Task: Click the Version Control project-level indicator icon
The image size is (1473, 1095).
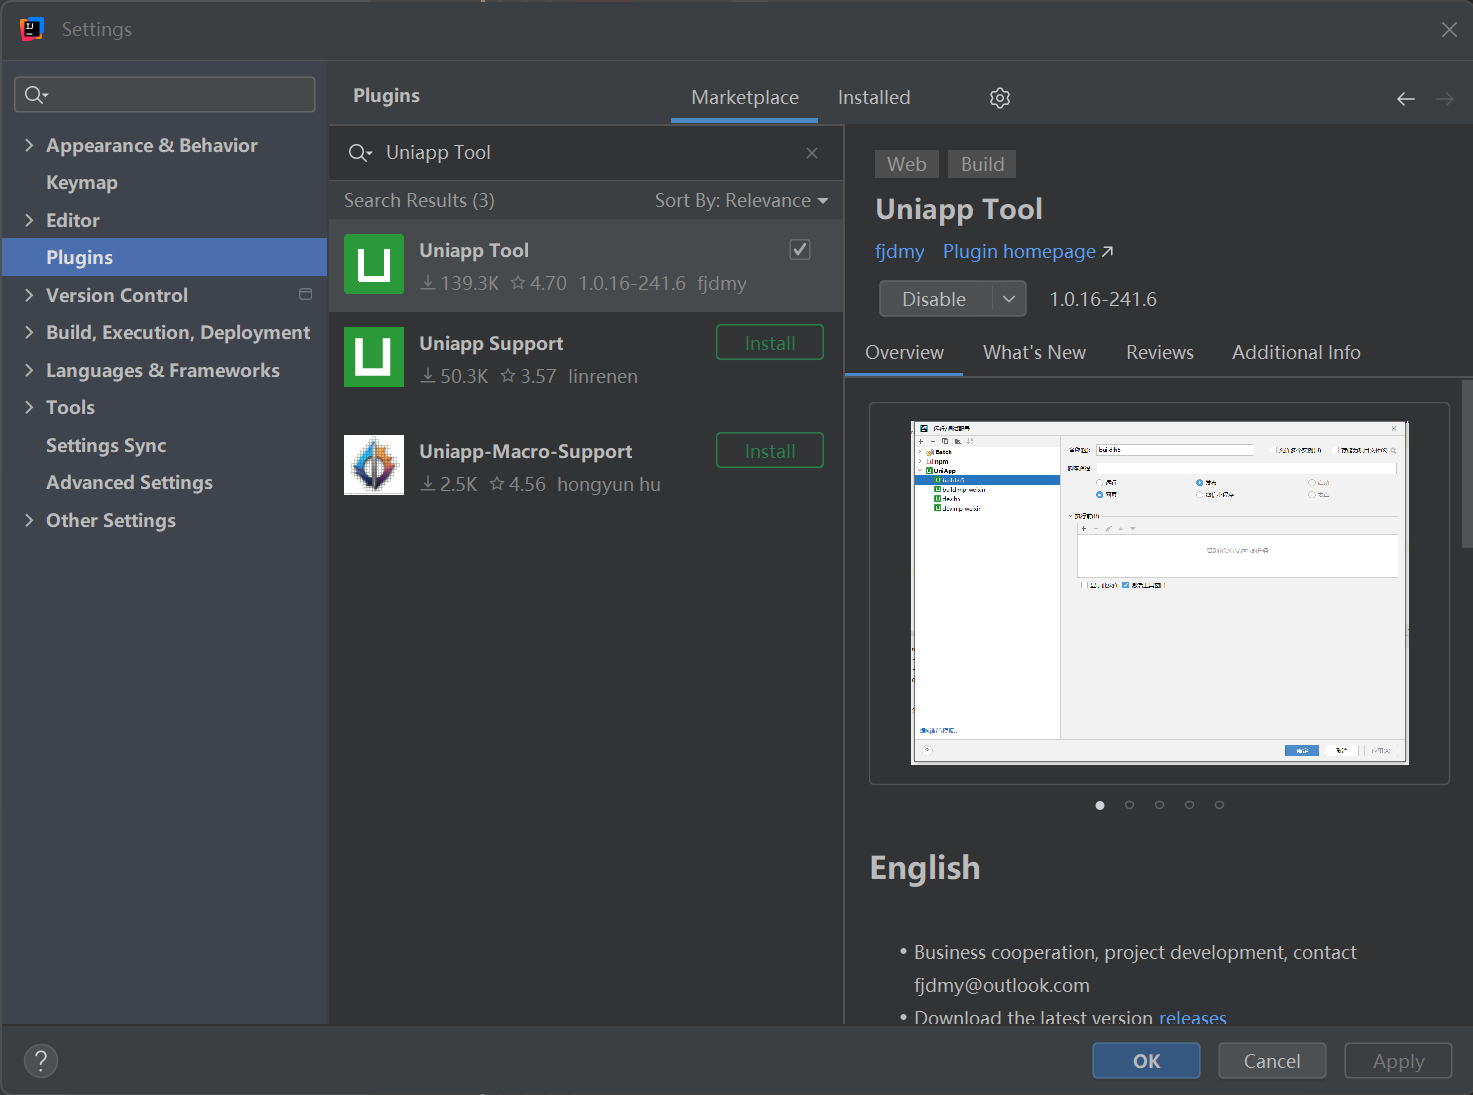Action: 305,294
